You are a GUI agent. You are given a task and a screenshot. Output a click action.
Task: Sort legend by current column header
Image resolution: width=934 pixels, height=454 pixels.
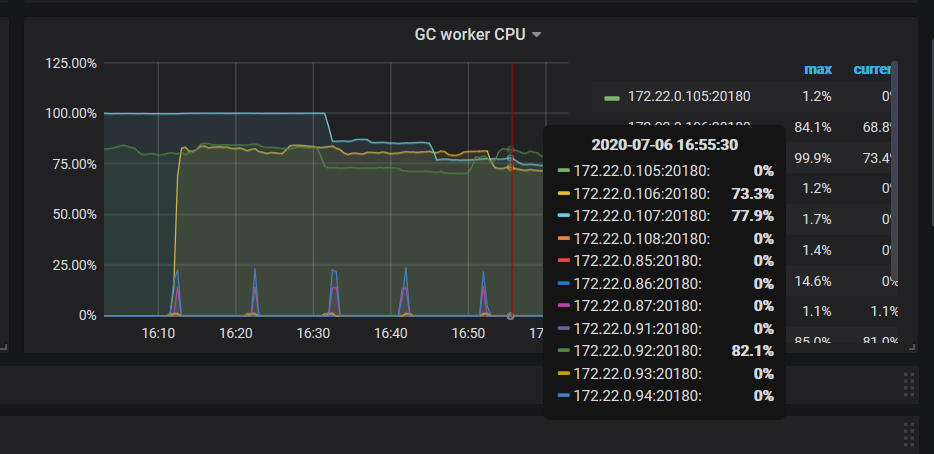coord(872,70)
